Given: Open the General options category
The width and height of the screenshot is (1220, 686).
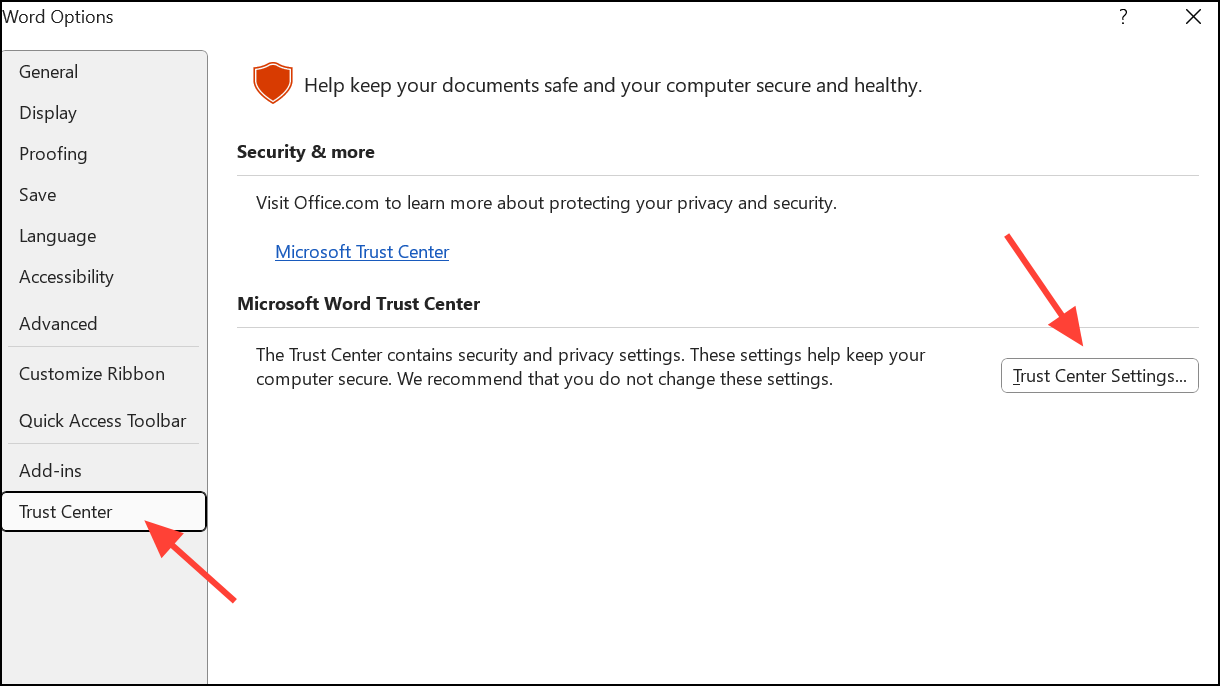Looking at the screenshot, I should click(104, 72).
